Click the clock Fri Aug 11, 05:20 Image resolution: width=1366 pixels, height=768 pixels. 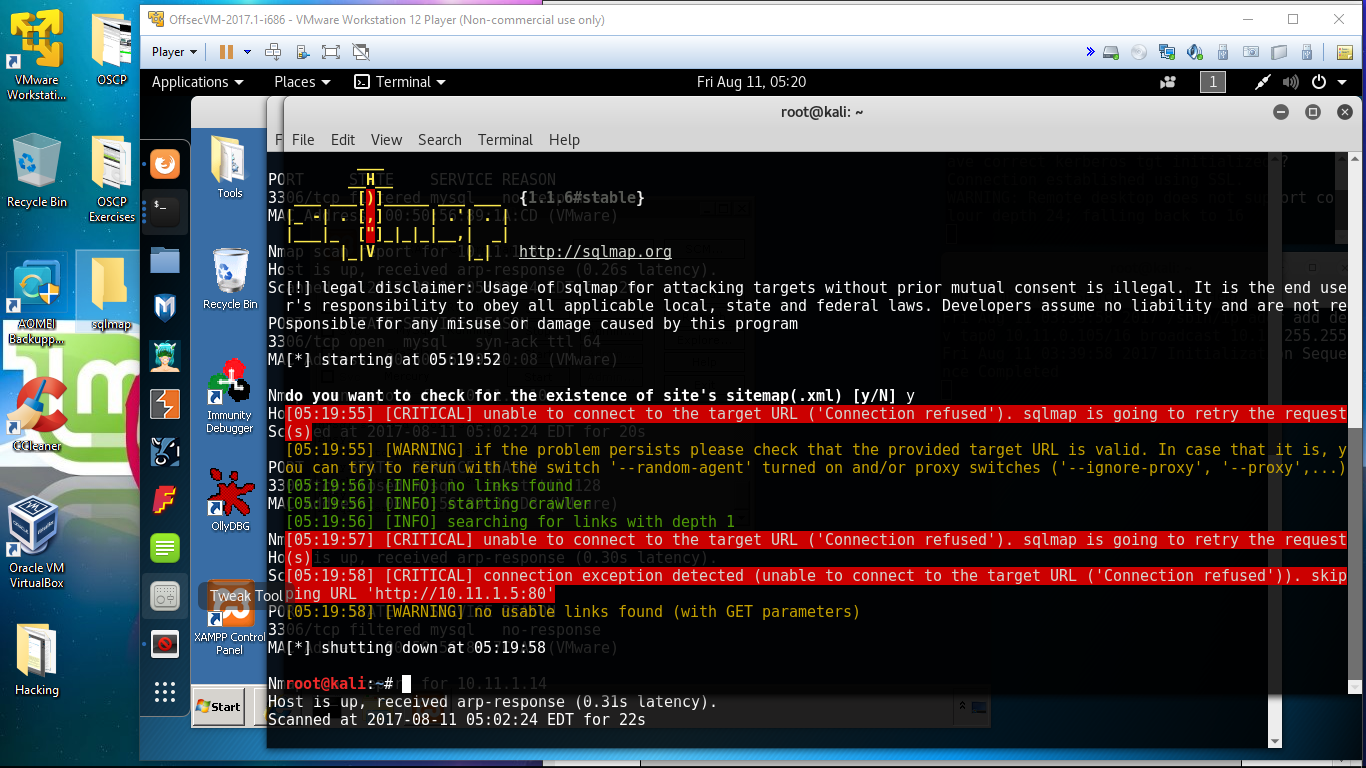(751, 82)
